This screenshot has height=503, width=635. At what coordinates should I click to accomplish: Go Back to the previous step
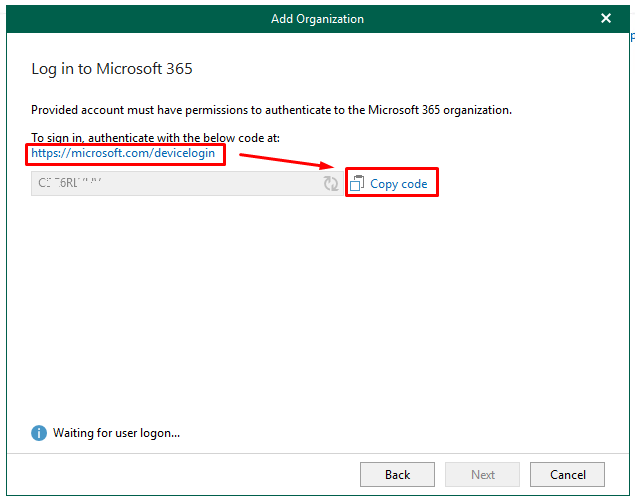click(x=397, y=474)
